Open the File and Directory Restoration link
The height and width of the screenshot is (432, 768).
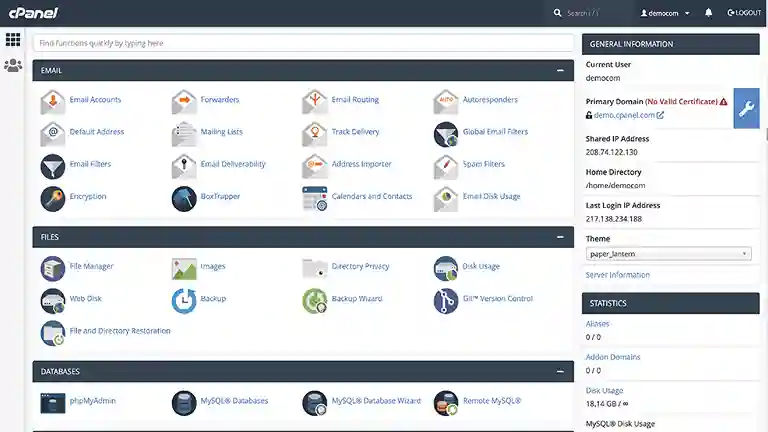click(120, 331)
